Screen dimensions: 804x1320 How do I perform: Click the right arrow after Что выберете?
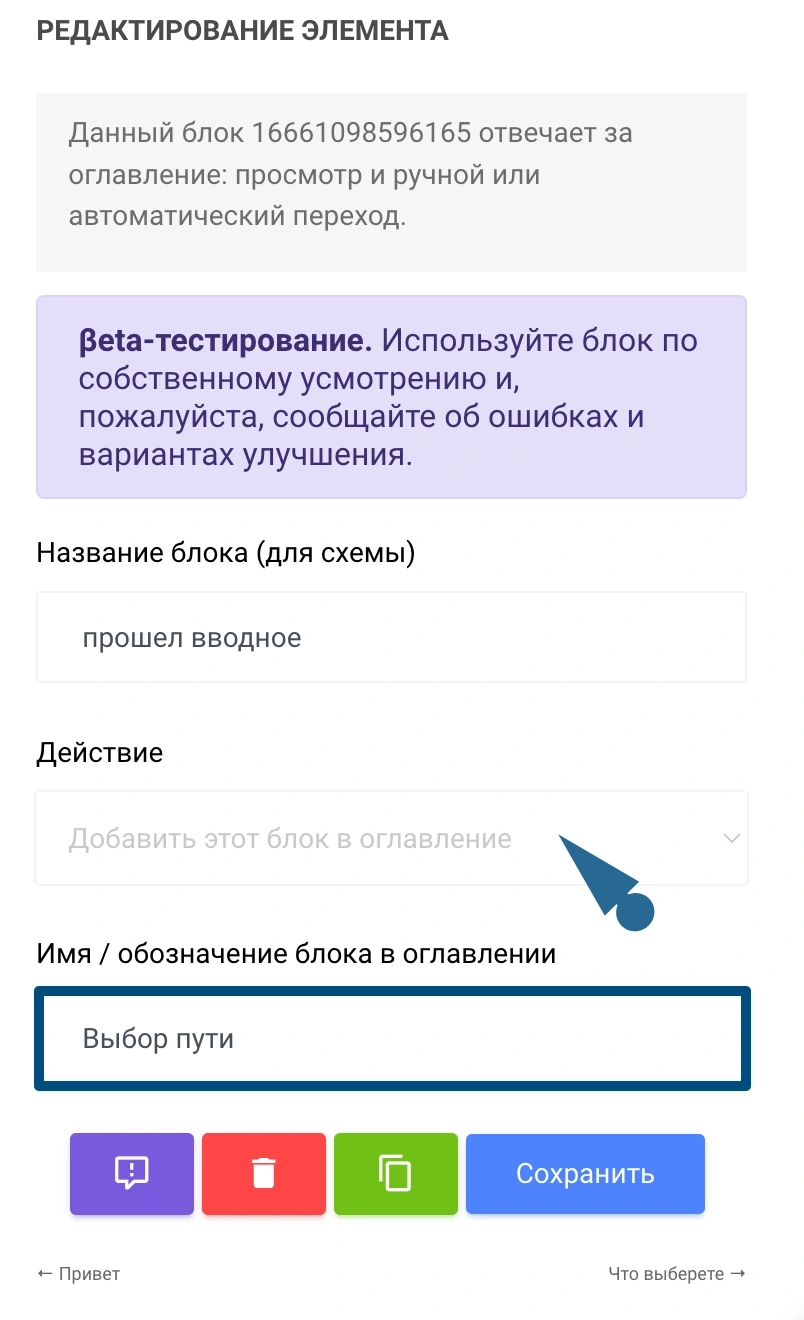tap(738, 1273)
